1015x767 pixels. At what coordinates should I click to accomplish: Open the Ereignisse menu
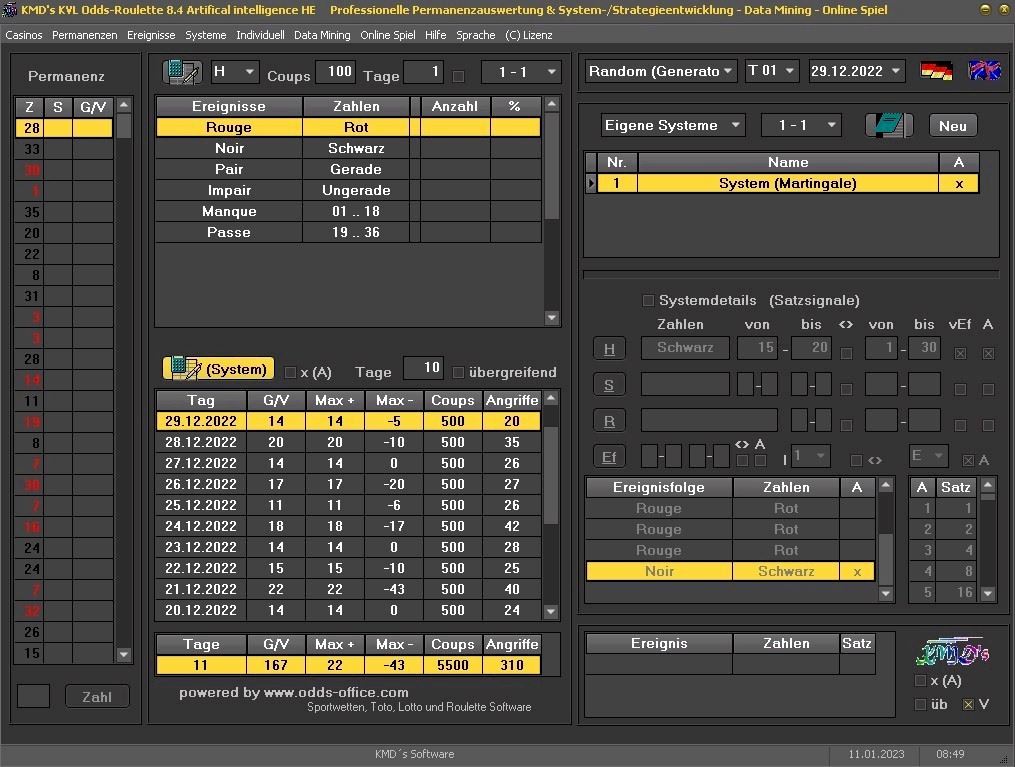coord(151,35)
